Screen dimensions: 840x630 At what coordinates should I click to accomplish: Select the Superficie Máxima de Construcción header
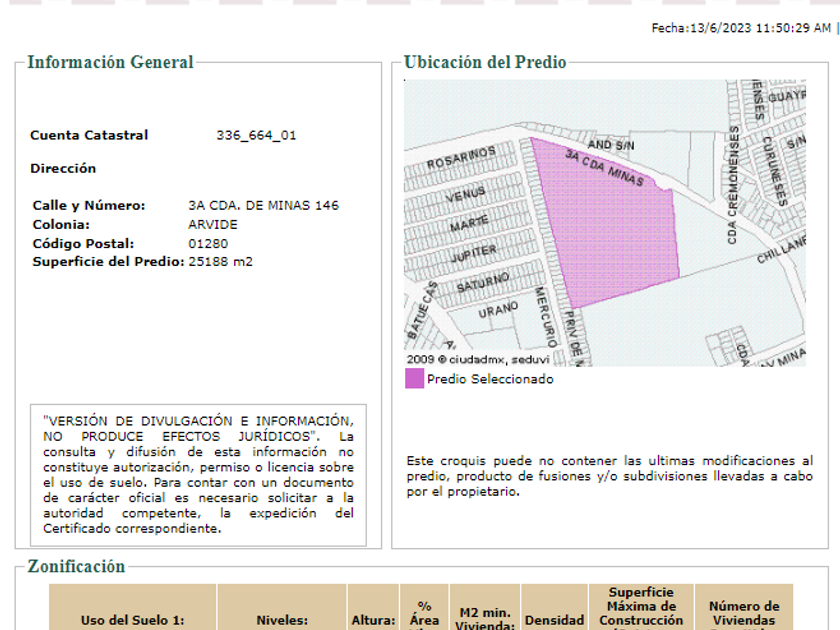tap(641, 607)
